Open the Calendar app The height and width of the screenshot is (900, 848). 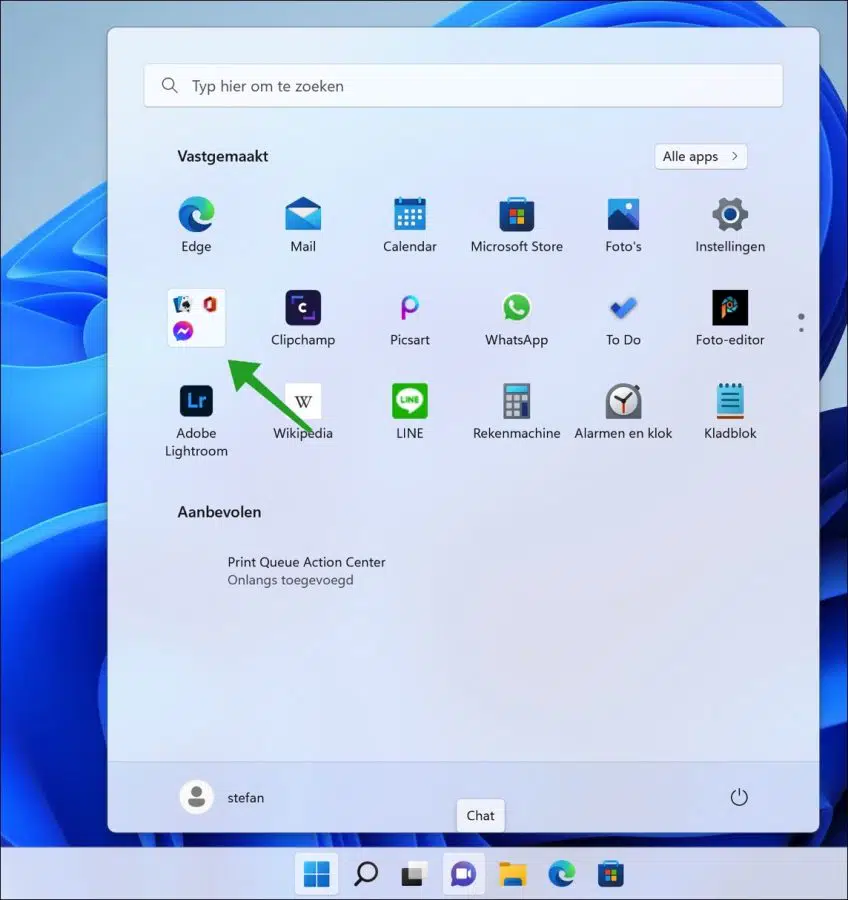[x=410, y=224]
